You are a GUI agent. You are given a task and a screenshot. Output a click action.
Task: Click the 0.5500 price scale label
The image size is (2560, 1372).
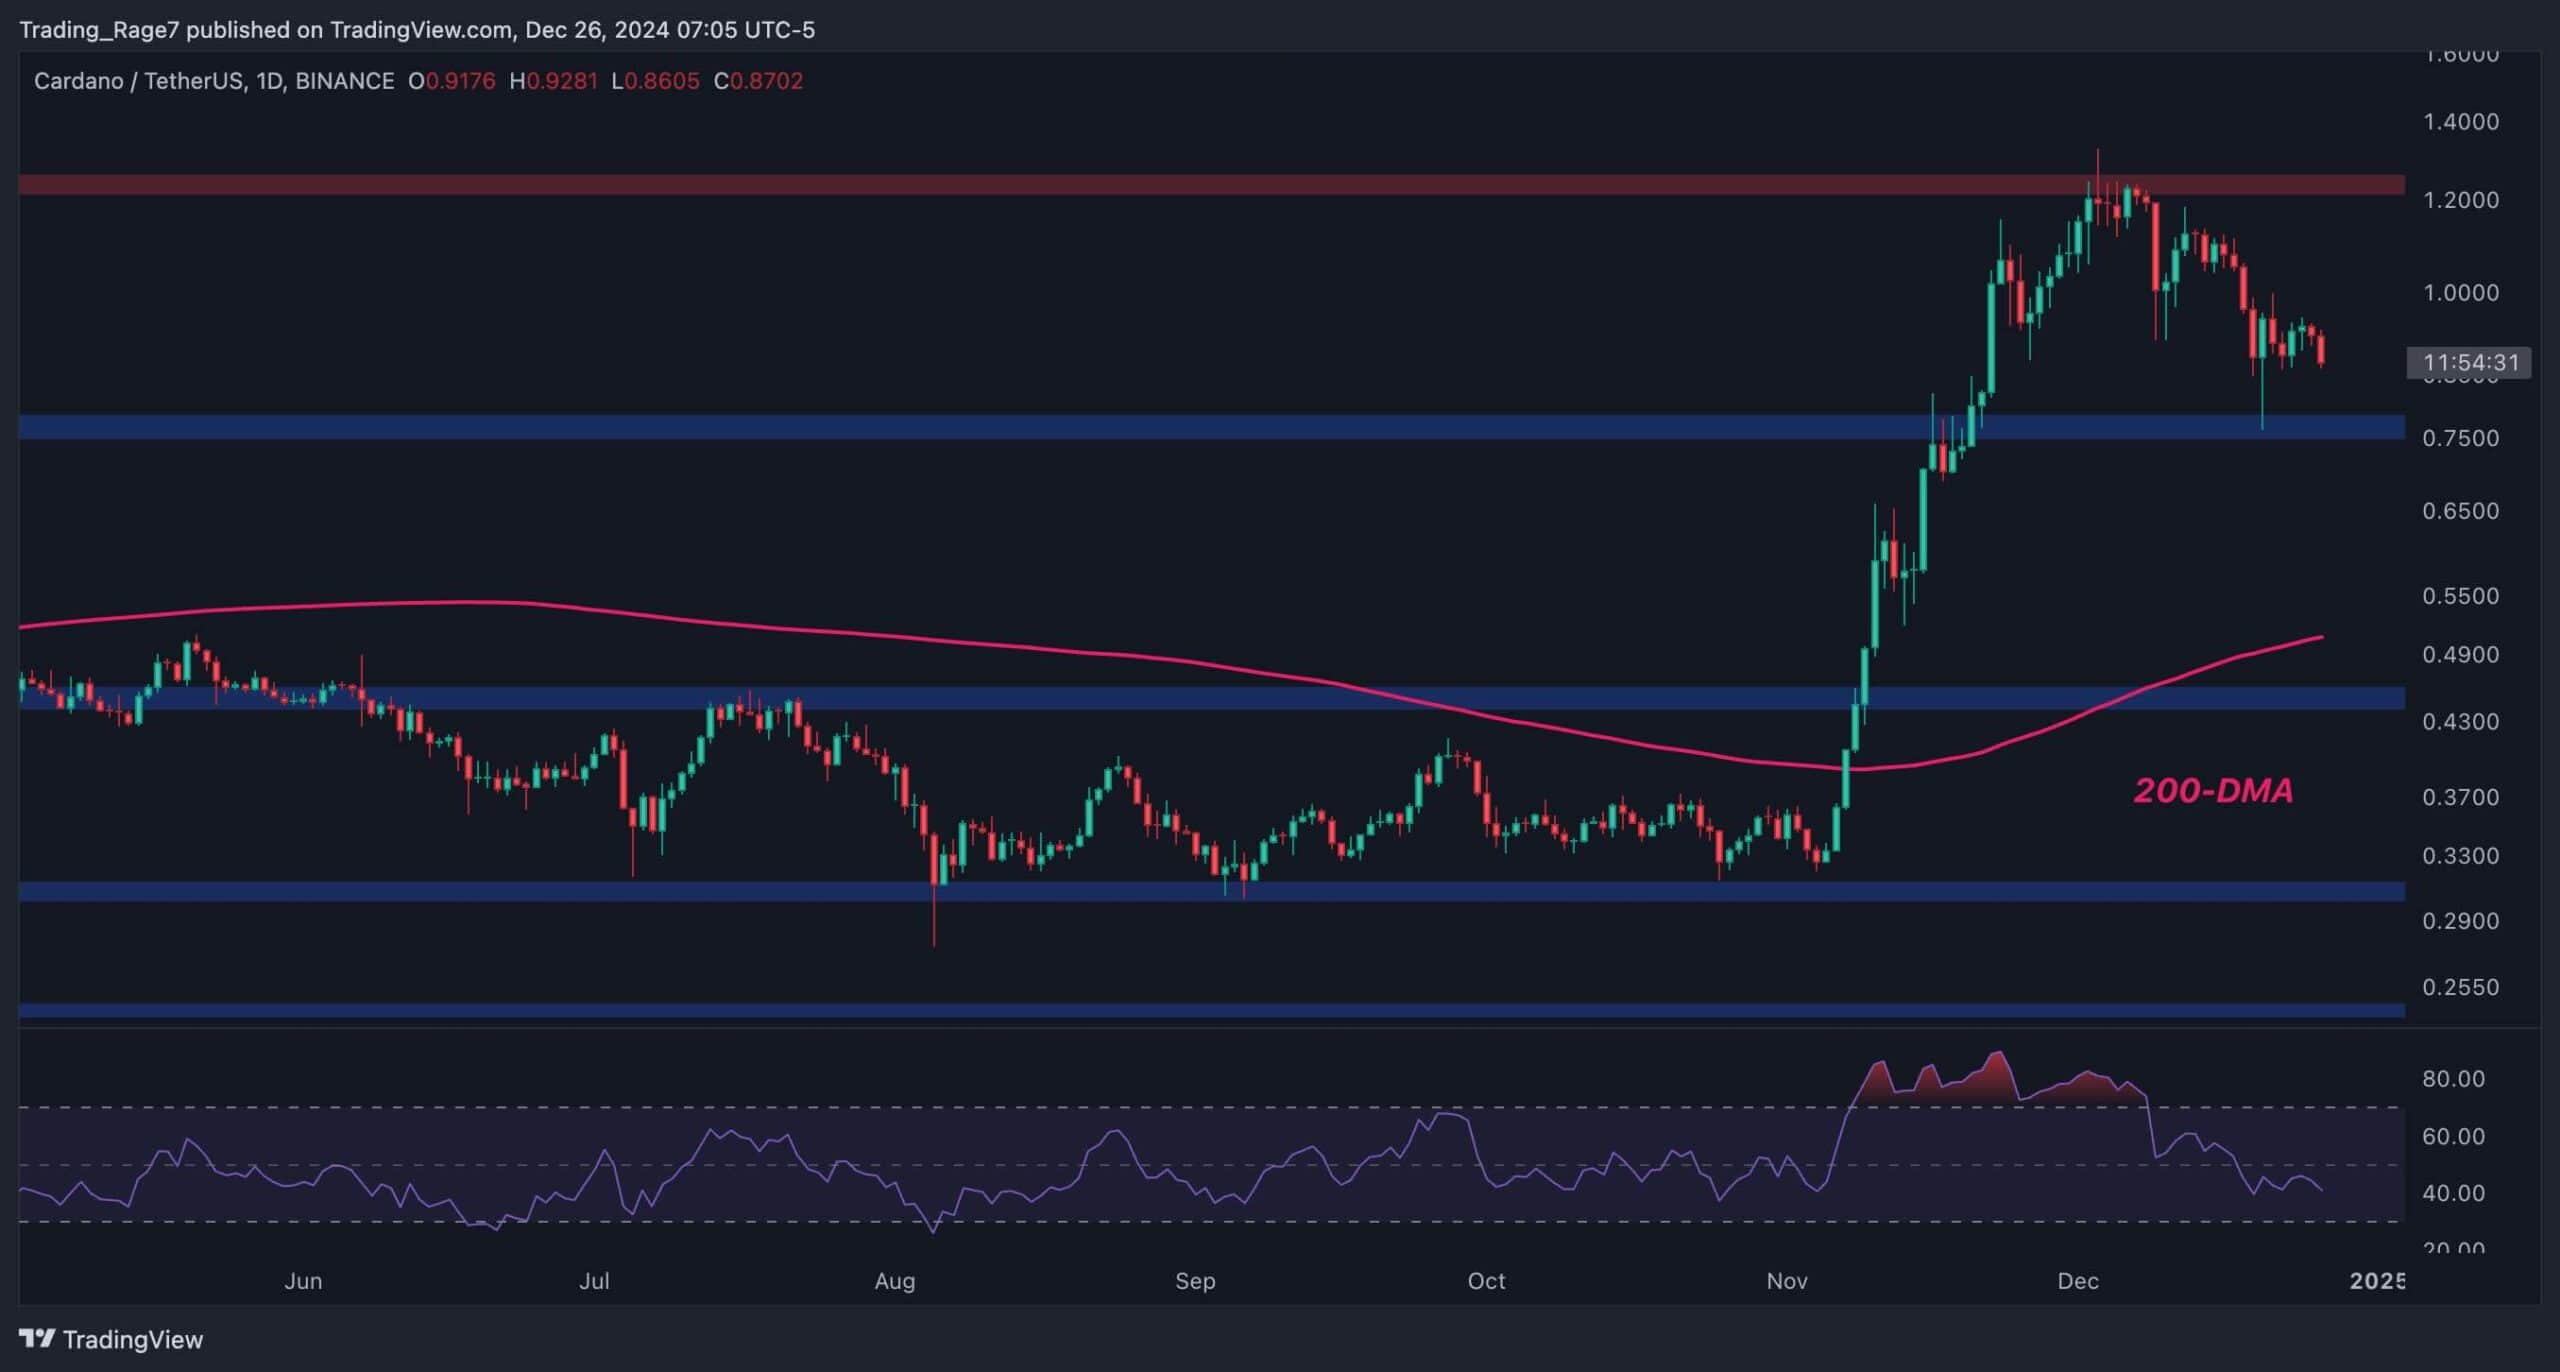[2460, 596]
